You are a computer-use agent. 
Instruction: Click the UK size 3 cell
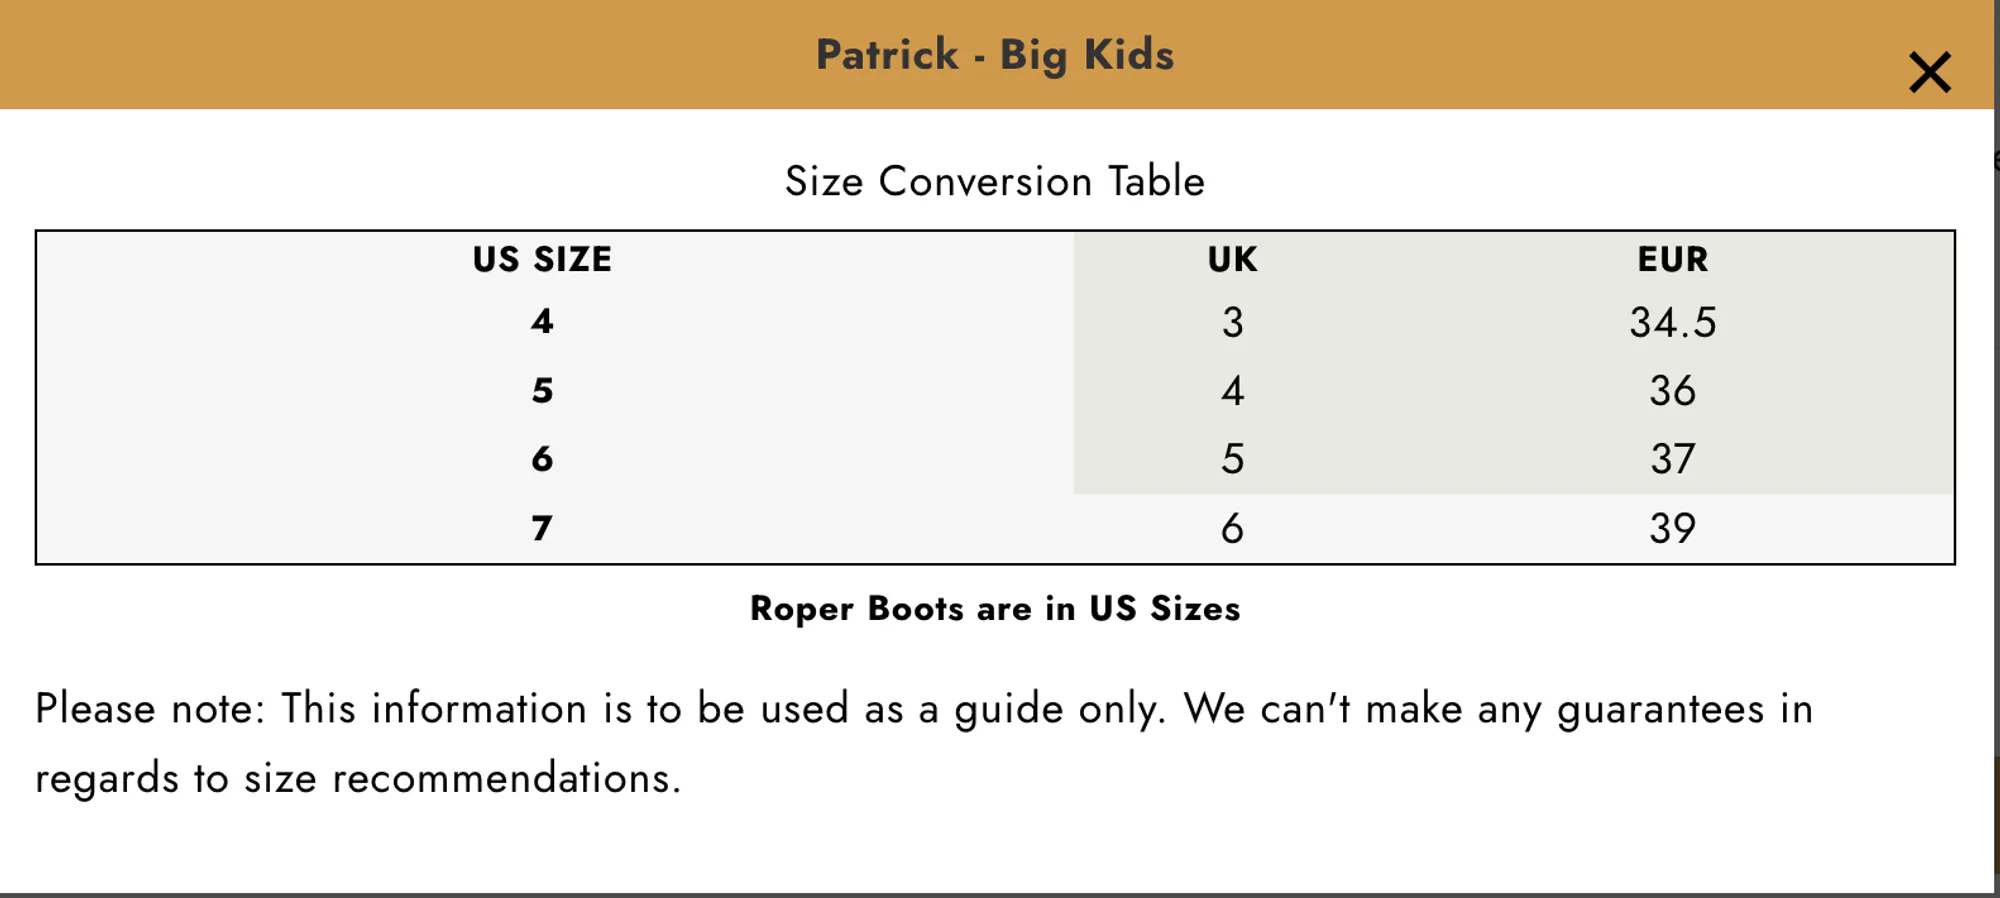pos(1232,323)
